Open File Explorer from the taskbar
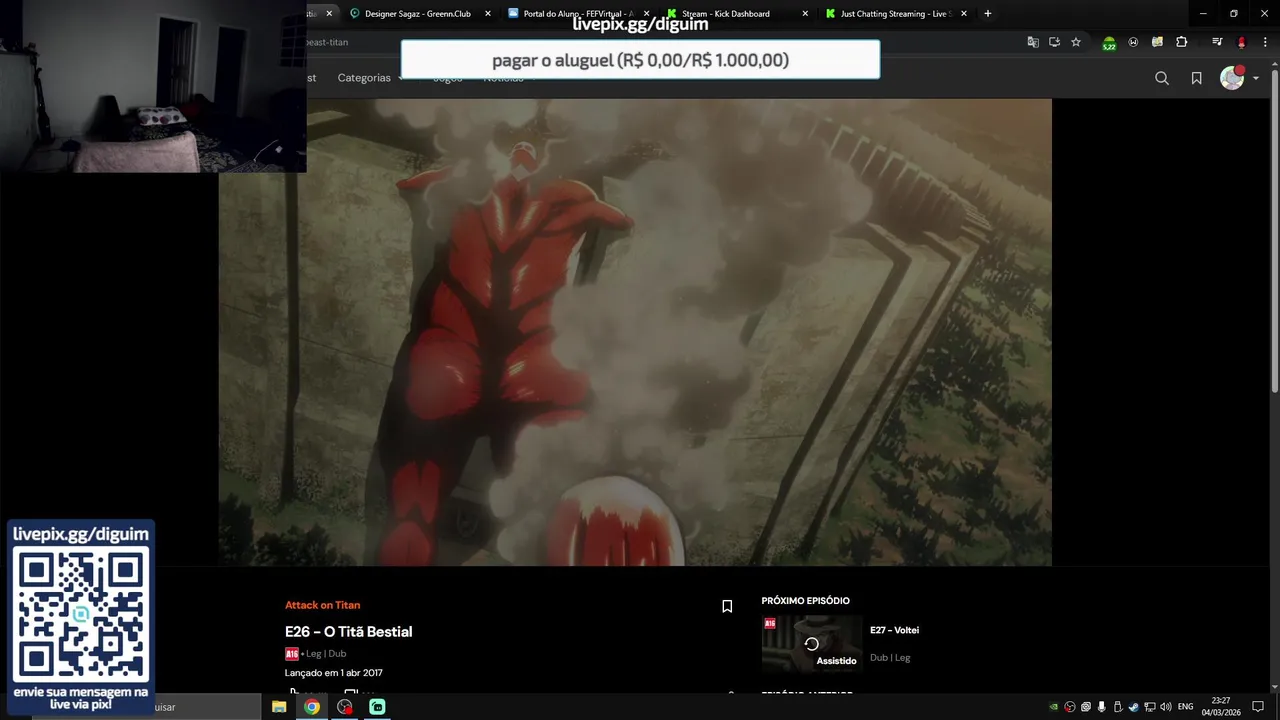Image resolution: width=1280 pixels, height=720 pixels. (279, 707)
